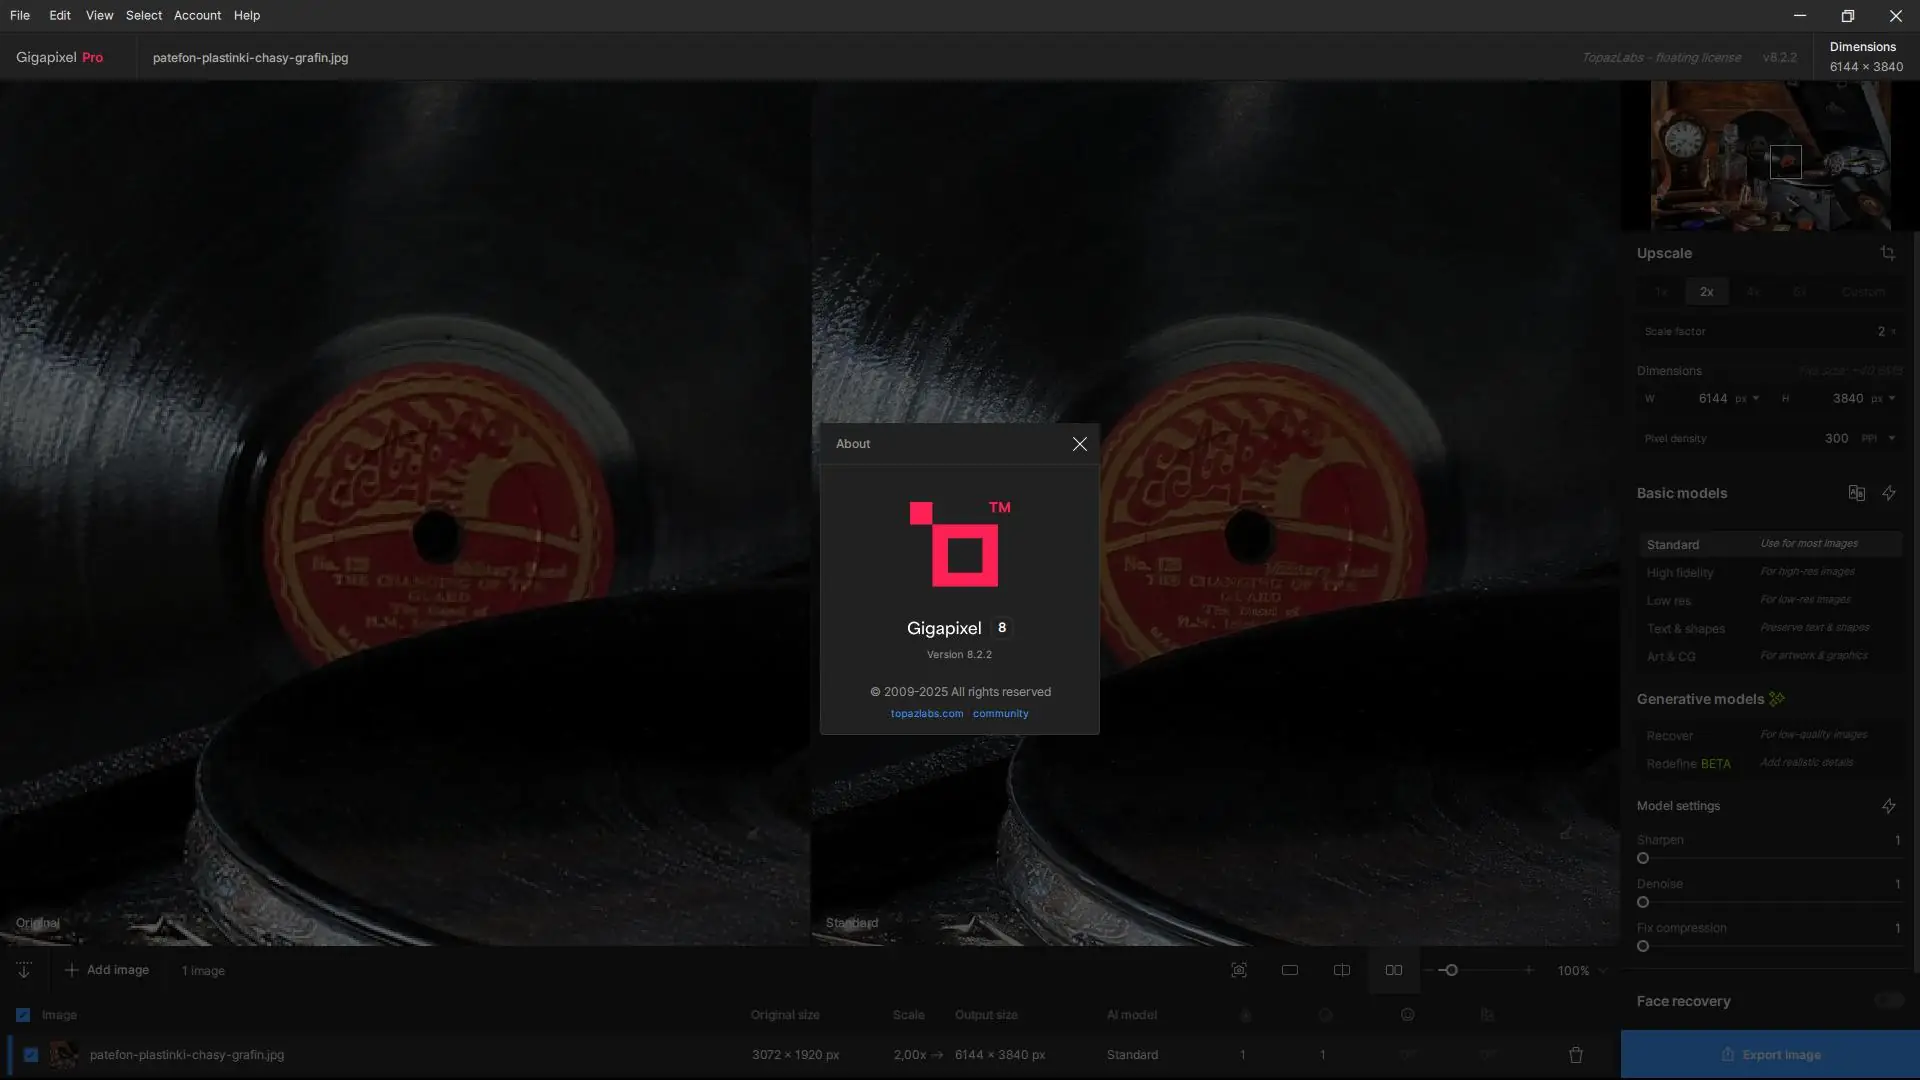Delete patefon image with trash icon

point(1576,1055)
